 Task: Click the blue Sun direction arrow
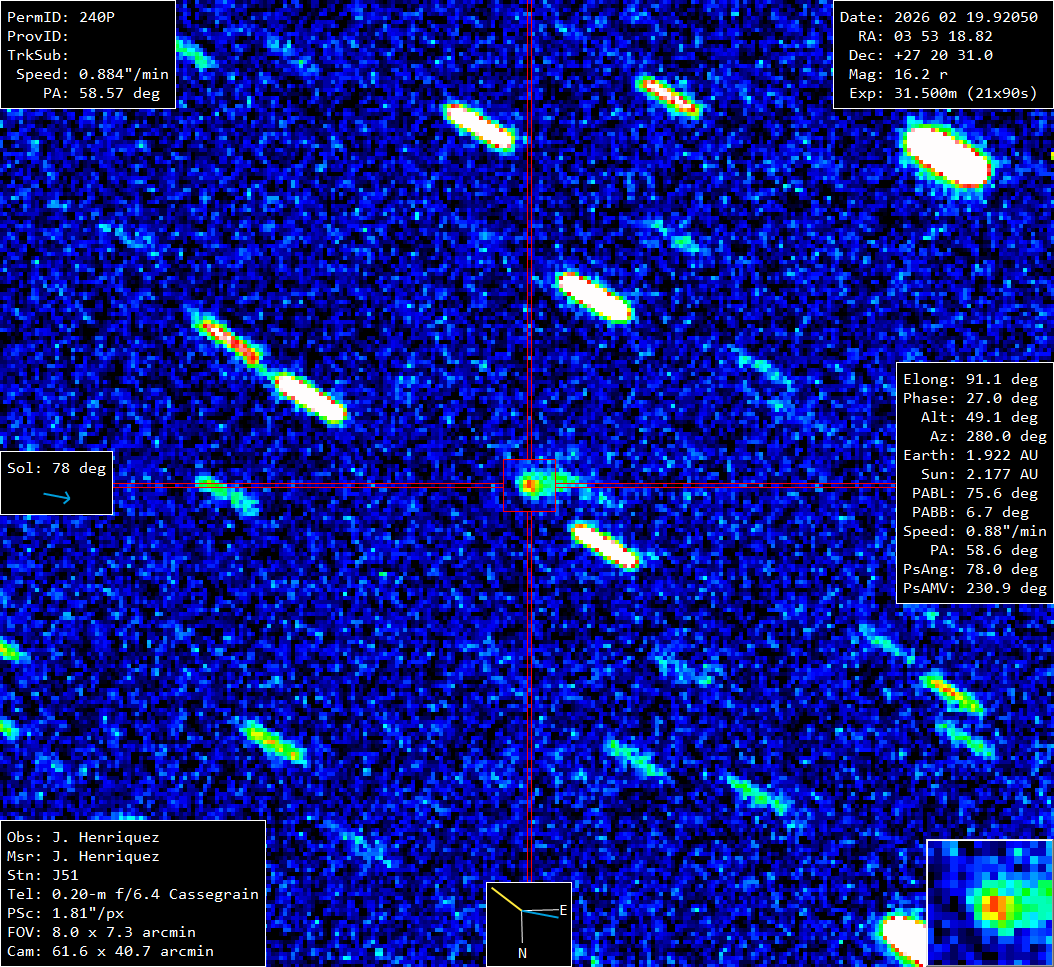pos(57,497)
